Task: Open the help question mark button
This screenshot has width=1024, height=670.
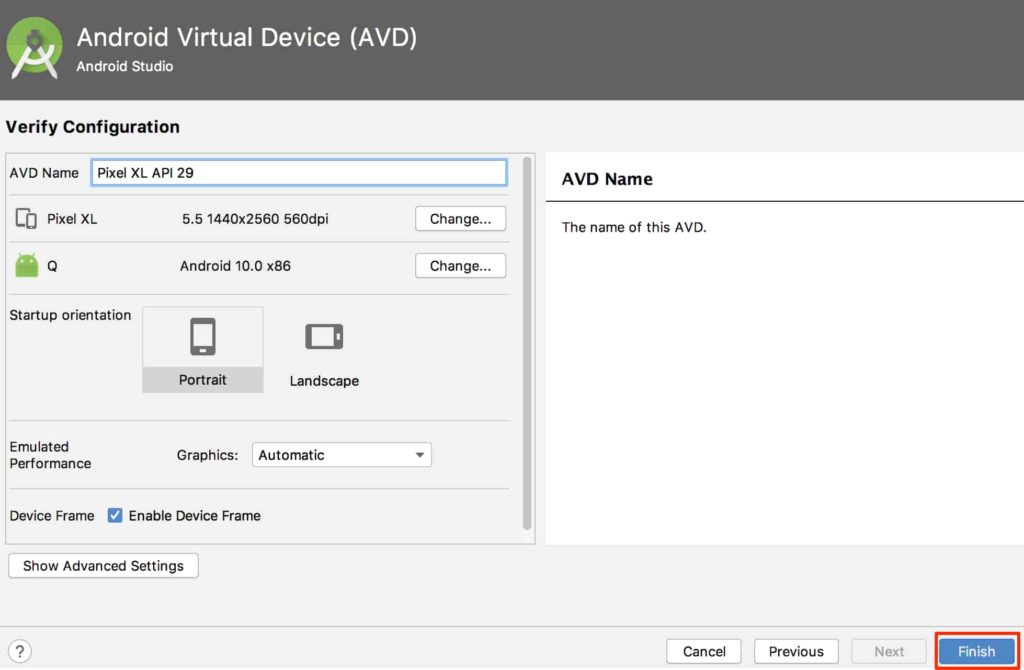Action: 20,651
